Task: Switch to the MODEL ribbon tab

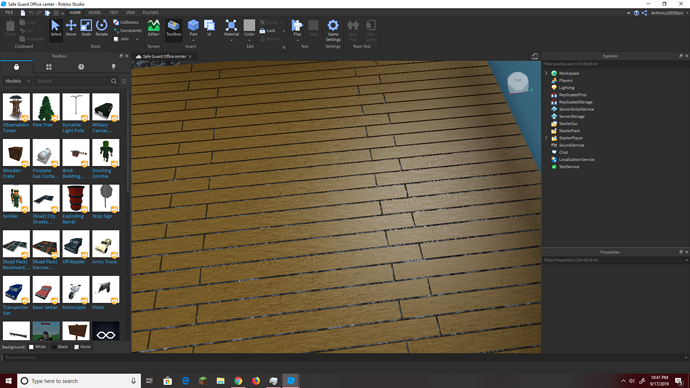Action: point(95,13)
